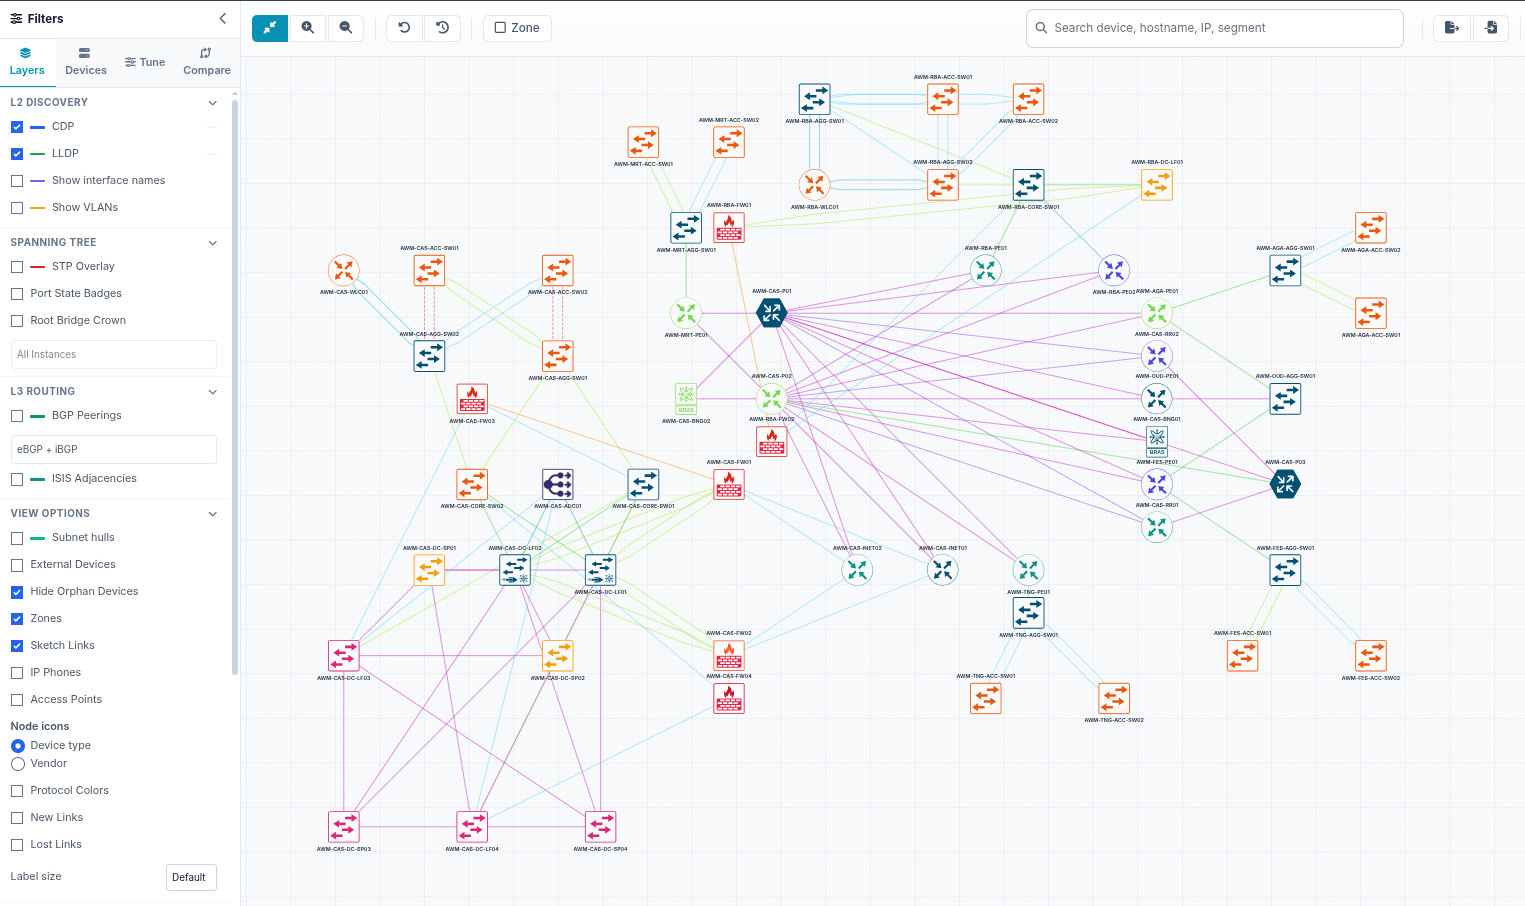Click the red STP Overlay color swatch
This screenshot has height=906, width=1525.
click(38, 267)
